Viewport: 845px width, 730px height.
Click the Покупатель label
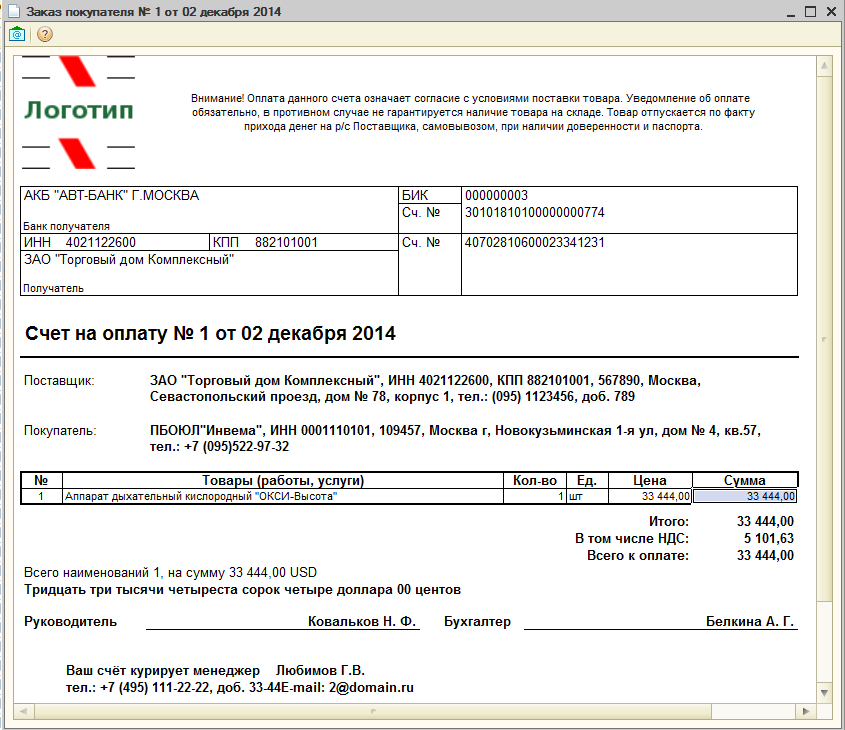pos(60,431)
